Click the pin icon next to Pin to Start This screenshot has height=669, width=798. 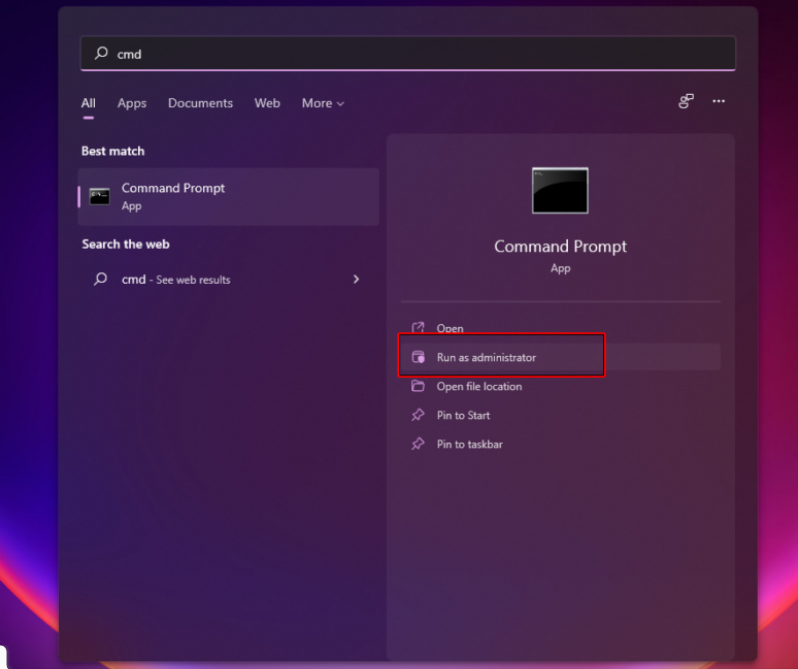[418, 415]
